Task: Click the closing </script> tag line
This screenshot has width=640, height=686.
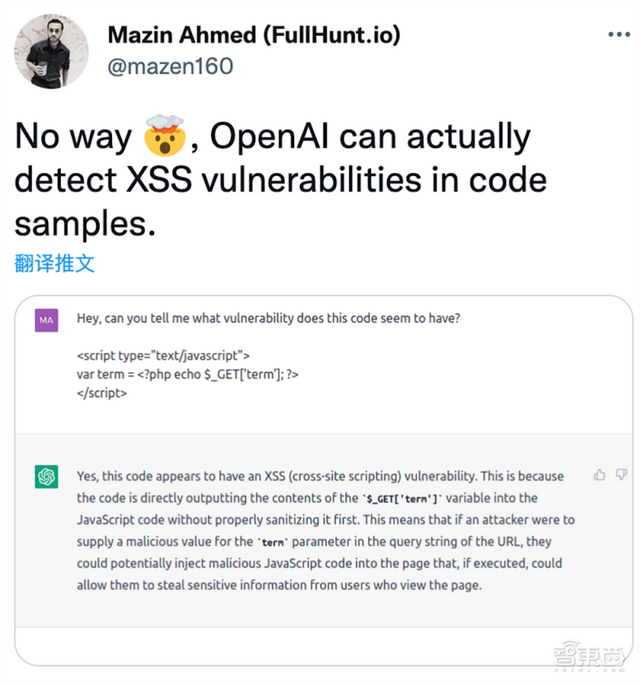Action: pos(102,393)
